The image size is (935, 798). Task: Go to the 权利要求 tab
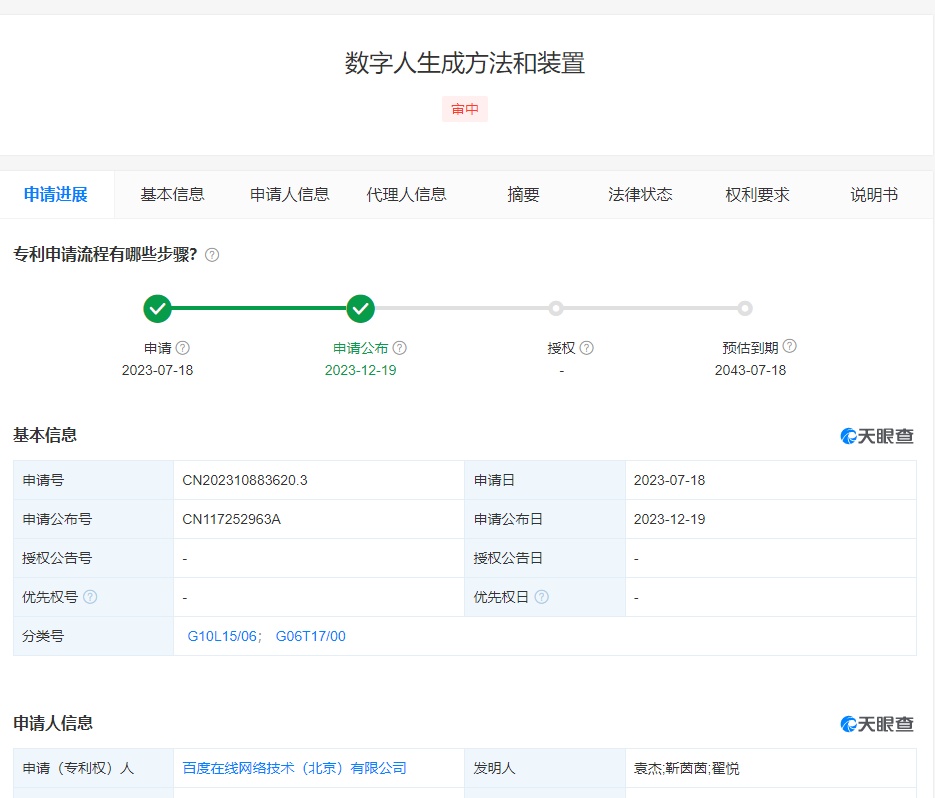point(757,195)
